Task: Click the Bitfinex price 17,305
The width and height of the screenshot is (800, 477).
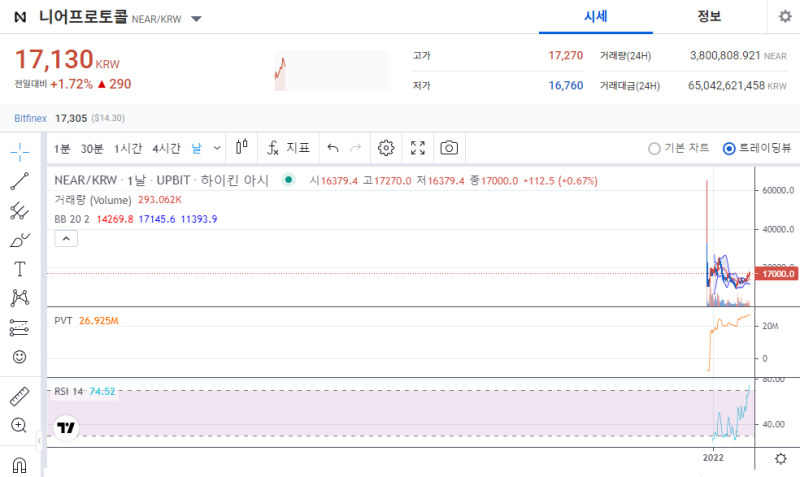Action: pos(71,118)
